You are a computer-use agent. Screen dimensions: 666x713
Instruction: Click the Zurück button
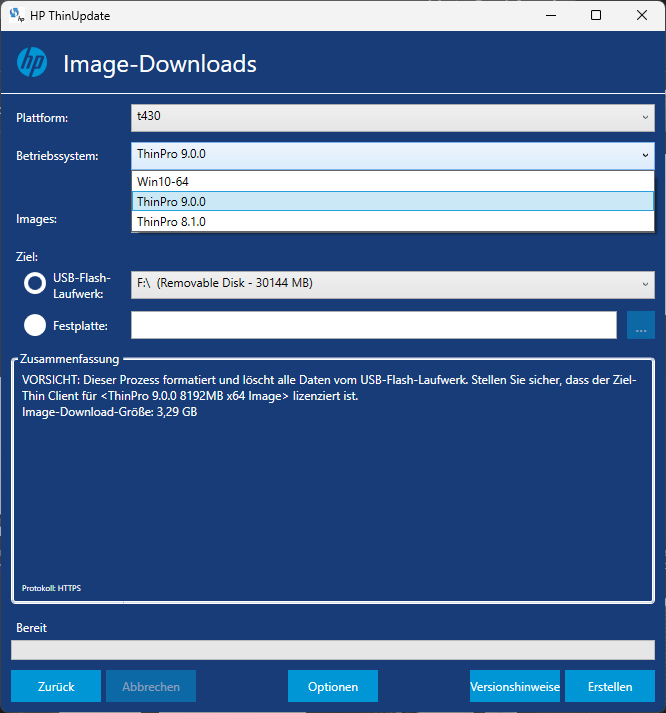[56, 686]
